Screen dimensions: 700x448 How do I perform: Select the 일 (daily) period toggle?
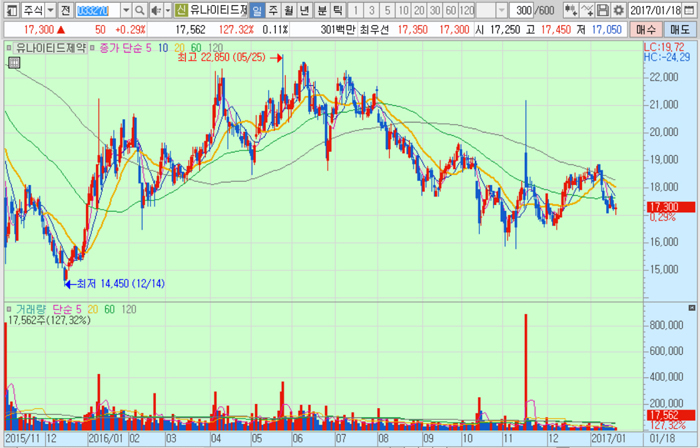[257, 10]
